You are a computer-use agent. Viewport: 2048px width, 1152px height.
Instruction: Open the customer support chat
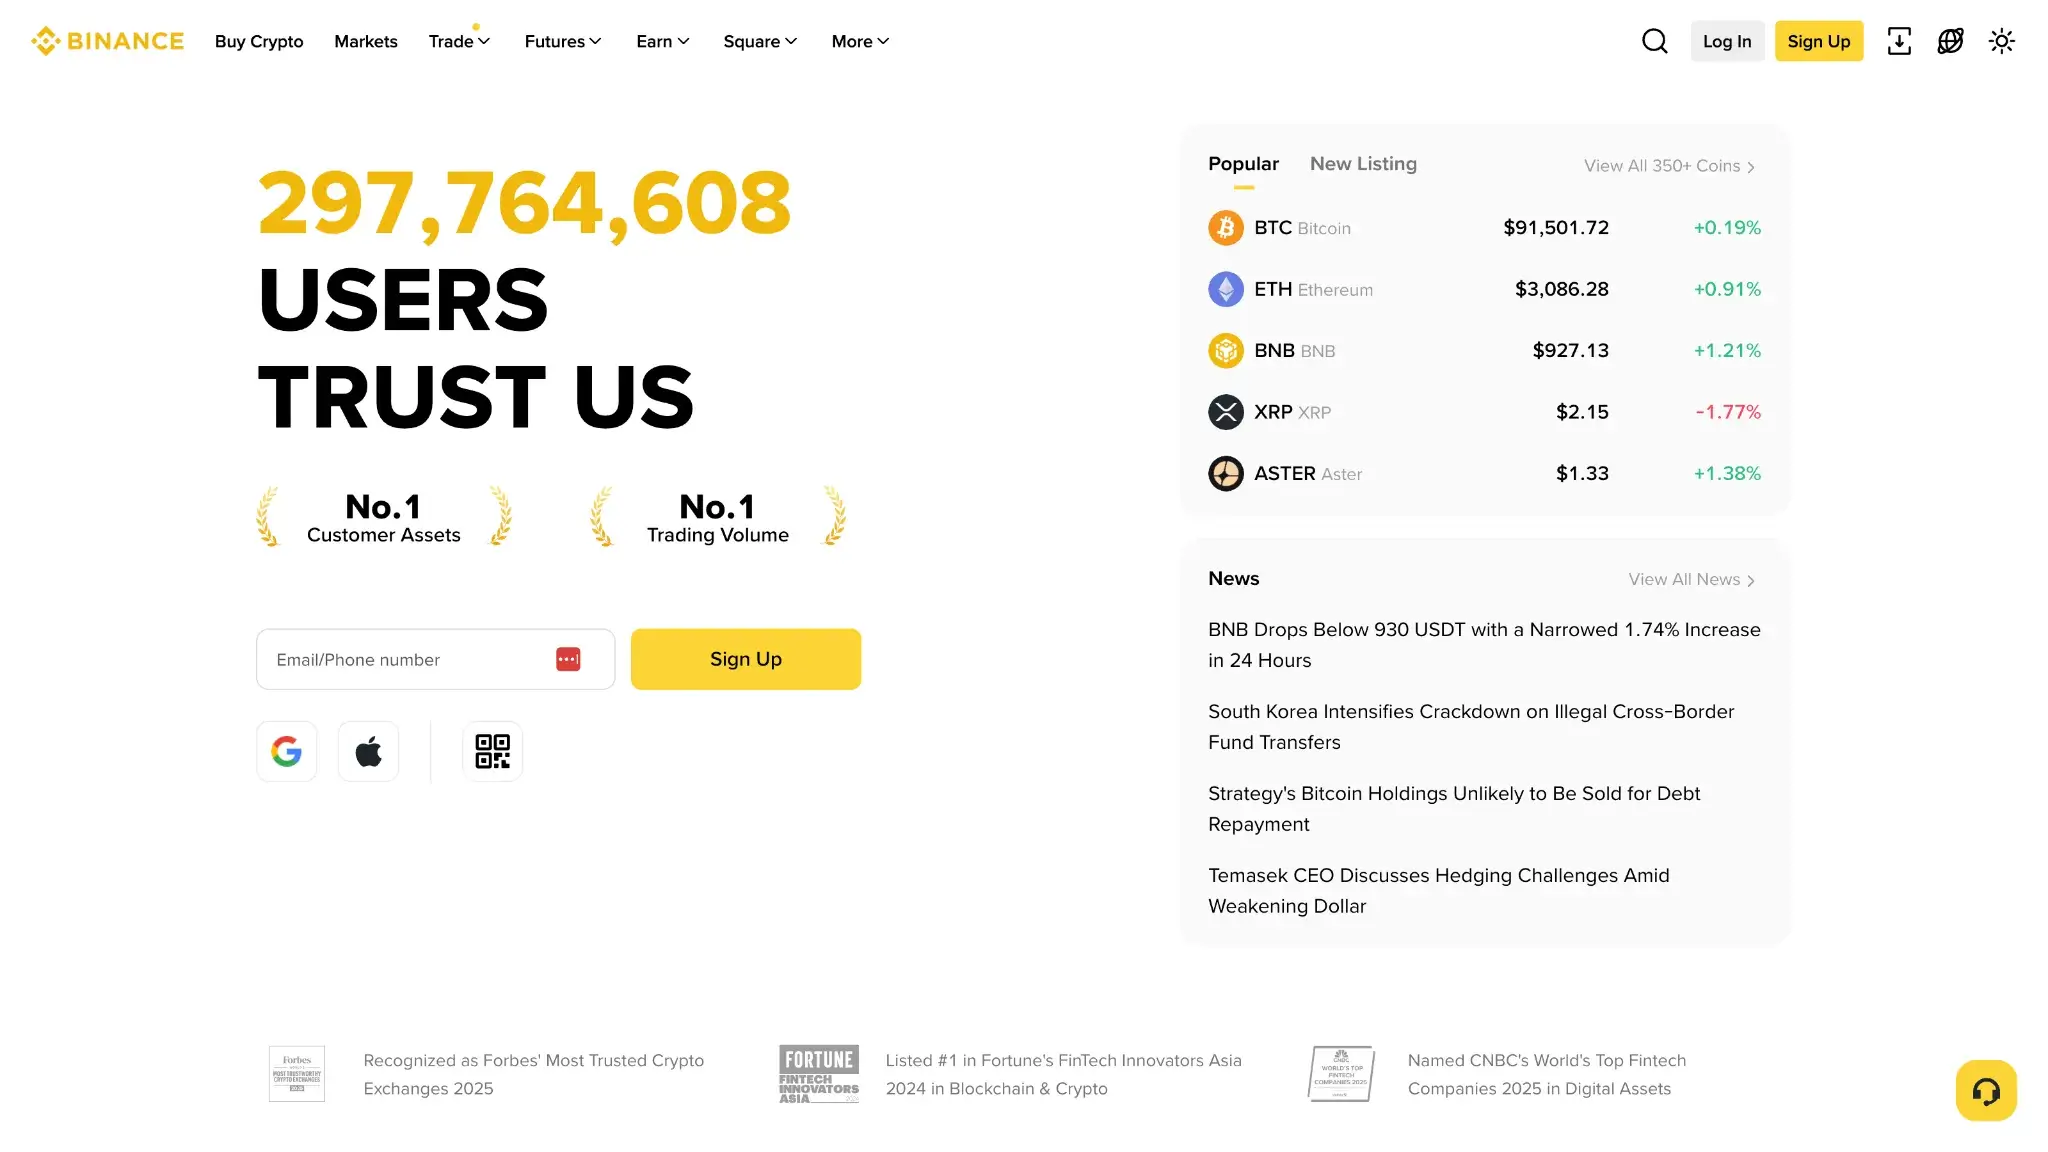[x=1986, y=1091]
